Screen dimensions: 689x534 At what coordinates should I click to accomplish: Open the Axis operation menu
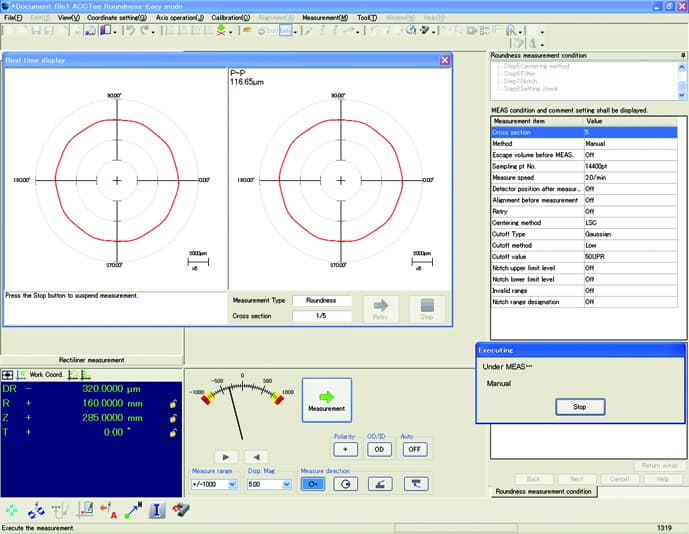click(180, 18)
